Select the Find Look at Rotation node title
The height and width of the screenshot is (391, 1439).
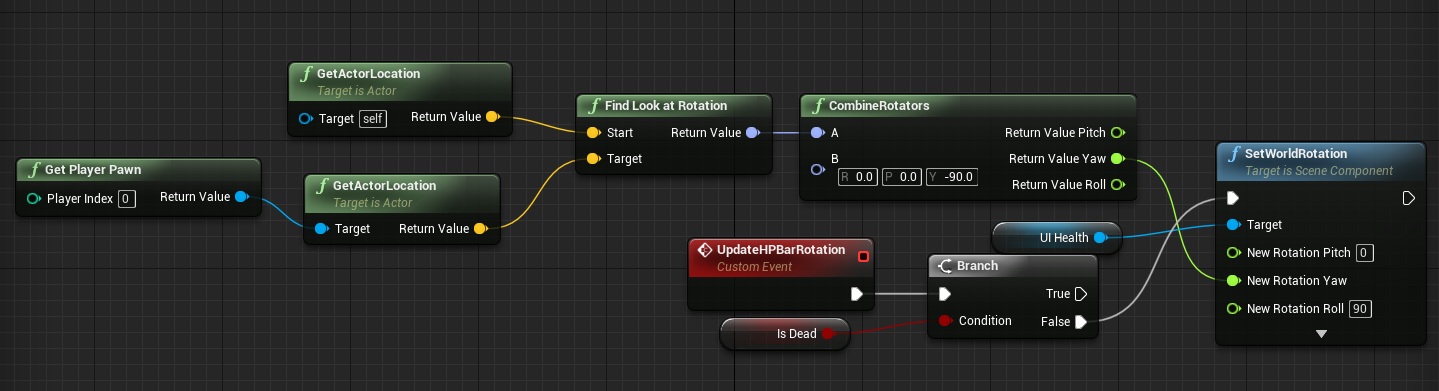666,105
